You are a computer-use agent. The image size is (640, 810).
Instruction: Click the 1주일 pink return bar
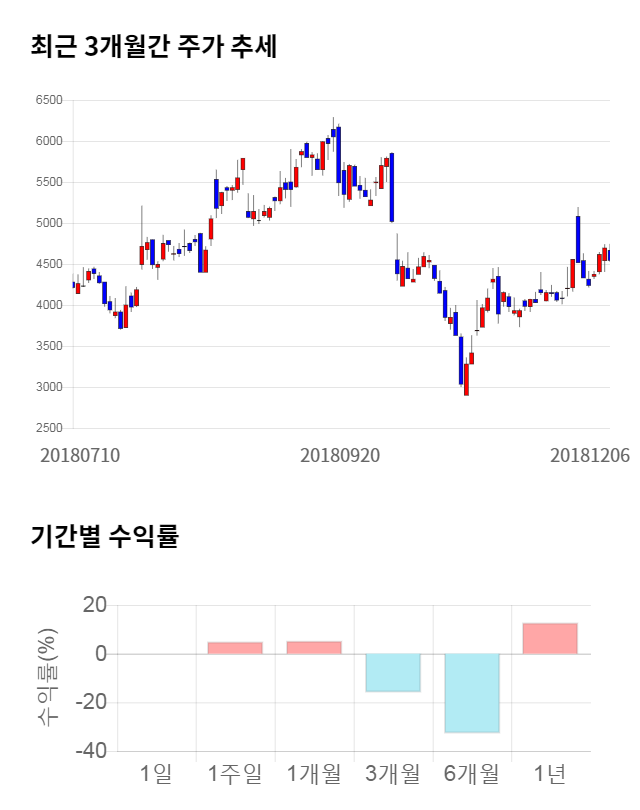pyautogui.click(x=235, y=648)
